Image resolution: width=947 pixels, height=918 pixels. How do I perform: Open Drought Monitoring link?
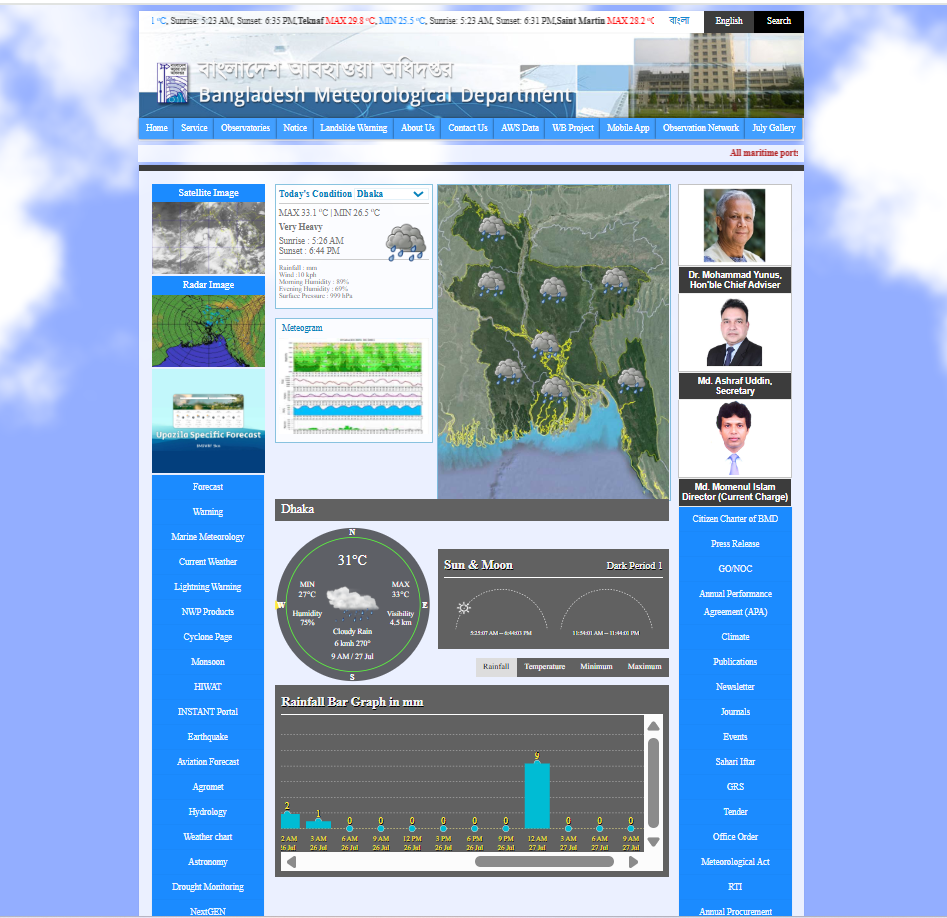click(208, 887)
